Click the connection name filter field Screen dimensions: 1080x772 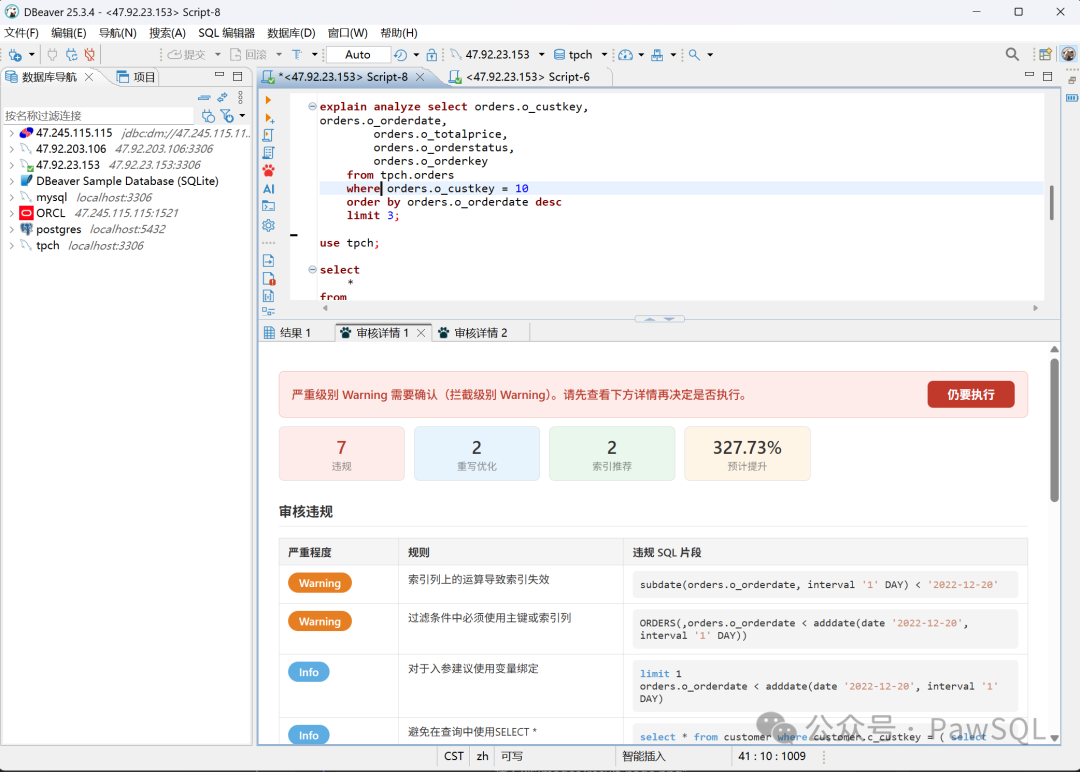[x=98, y=116]
